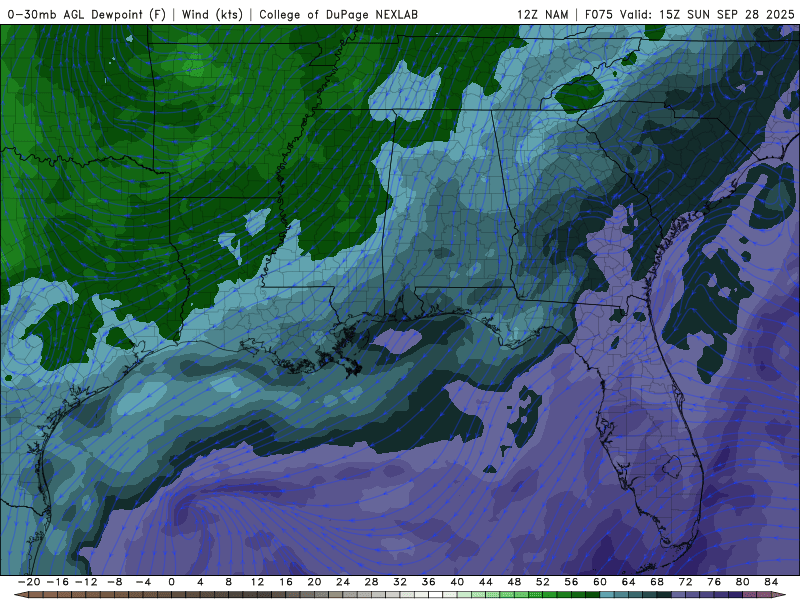This screenshot has width=800, height=600.
Task: Click the '84' value on the color scale
Action: (771, 582)
